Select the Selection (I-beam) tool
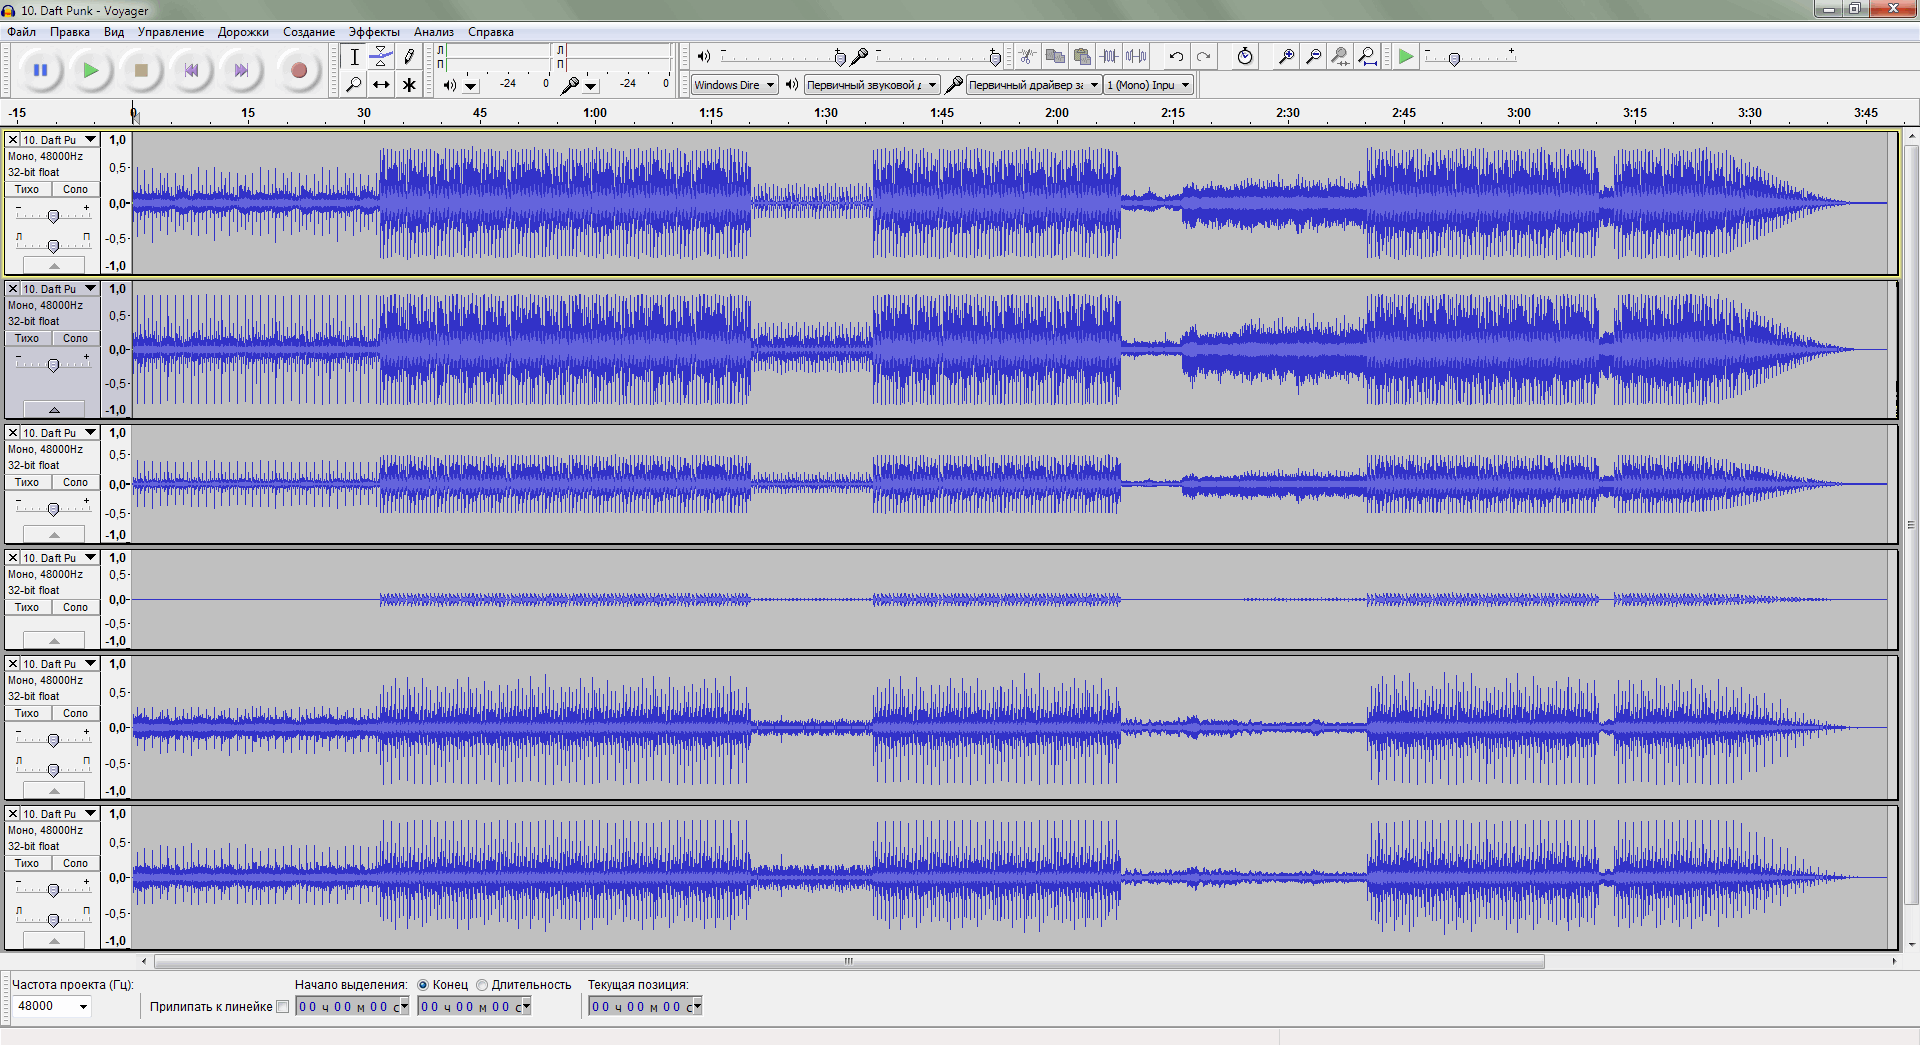1920x1045 pixels. tap(354, 57)
